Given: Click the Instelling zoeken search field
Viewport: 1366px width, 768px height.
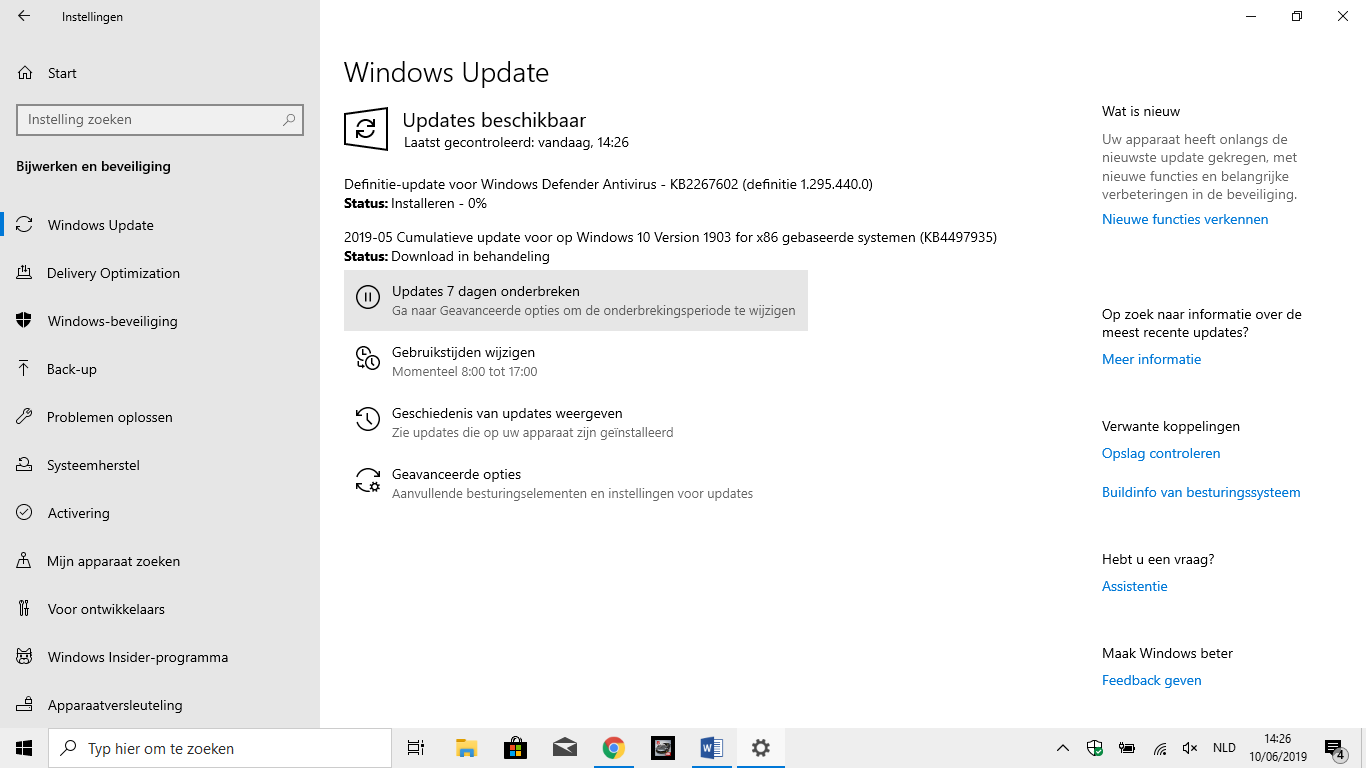Looking at the screenshot, I should click(x=160, y=119).
